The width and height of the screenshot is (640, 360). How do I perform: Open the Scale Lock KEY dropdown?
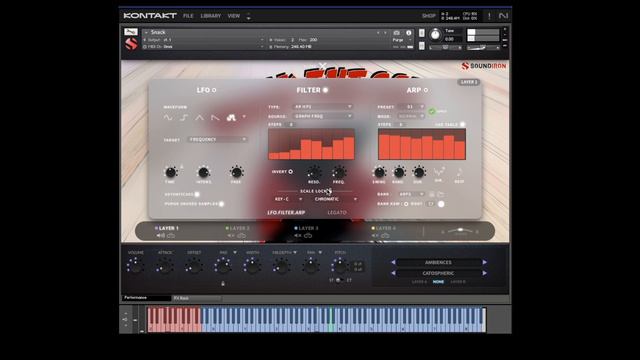[289, 199]
